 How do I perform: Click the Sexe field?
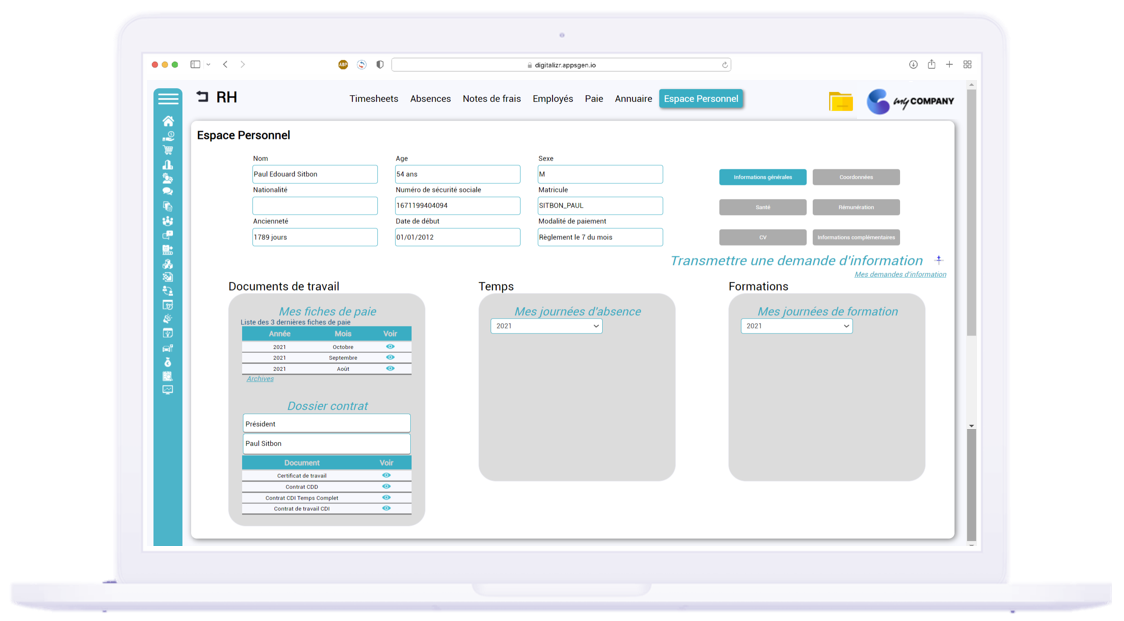coord(600,174)
